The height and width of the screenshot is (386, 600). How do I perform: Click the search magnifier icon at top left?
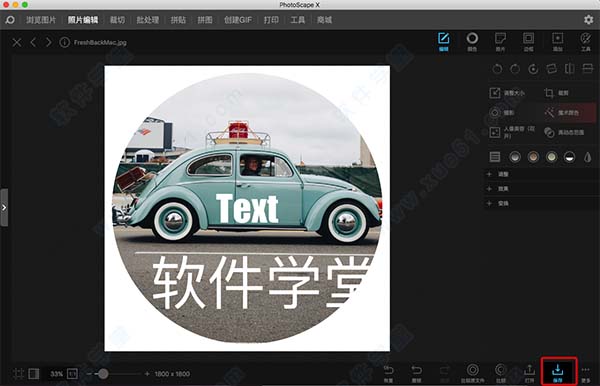pos(10,20)
